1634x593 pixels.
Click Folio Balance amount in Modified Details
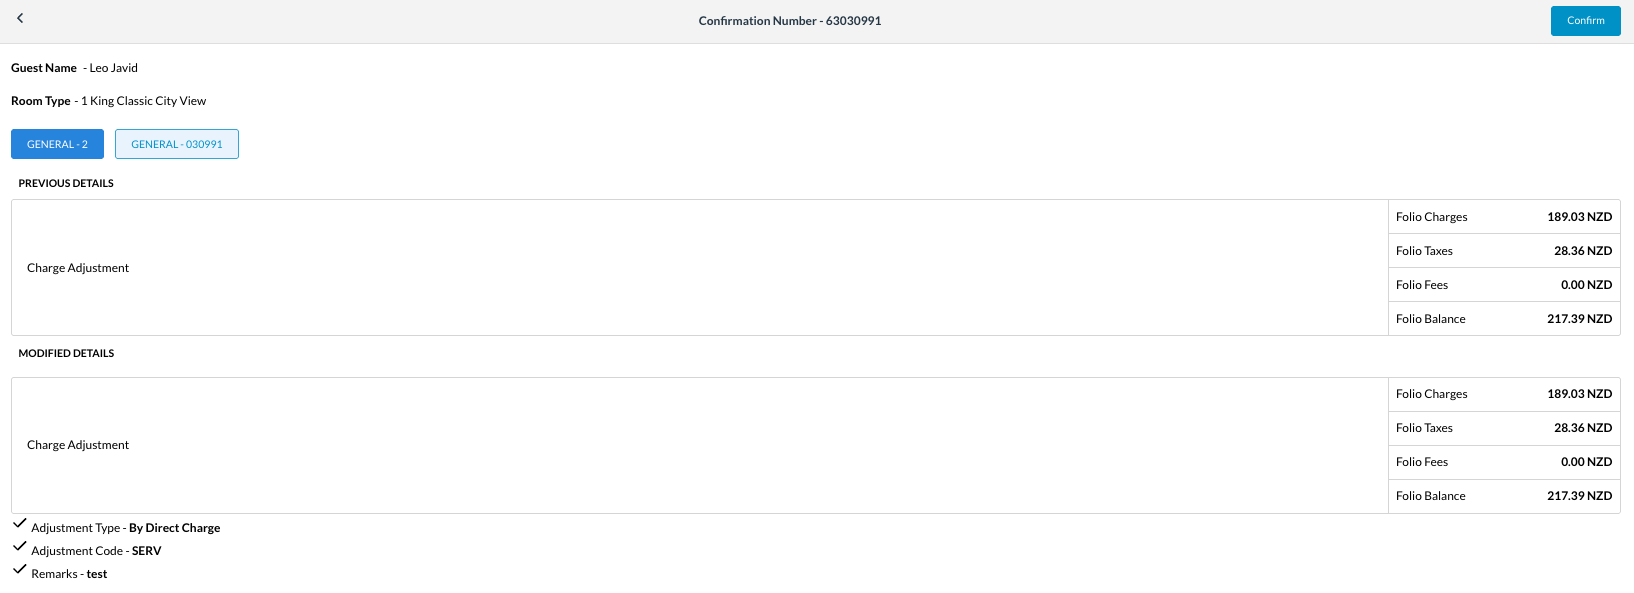click(x=1579, y=496)
